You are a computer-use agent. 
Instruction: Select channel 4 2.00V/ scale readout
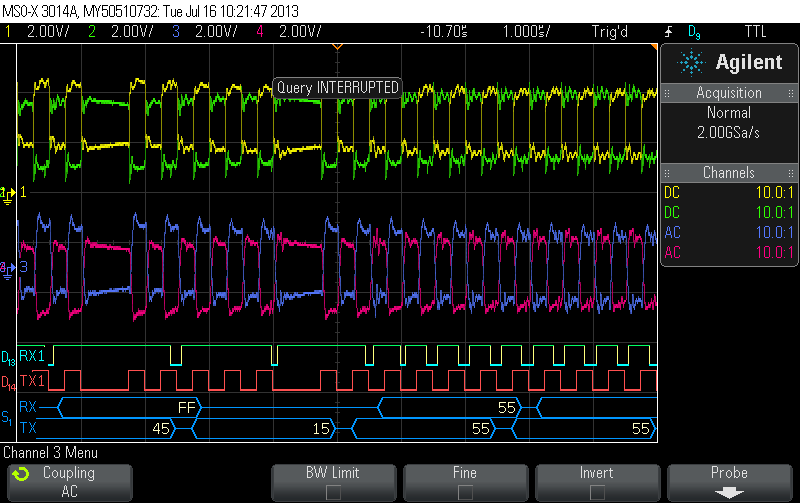click(x=301, y=32)
